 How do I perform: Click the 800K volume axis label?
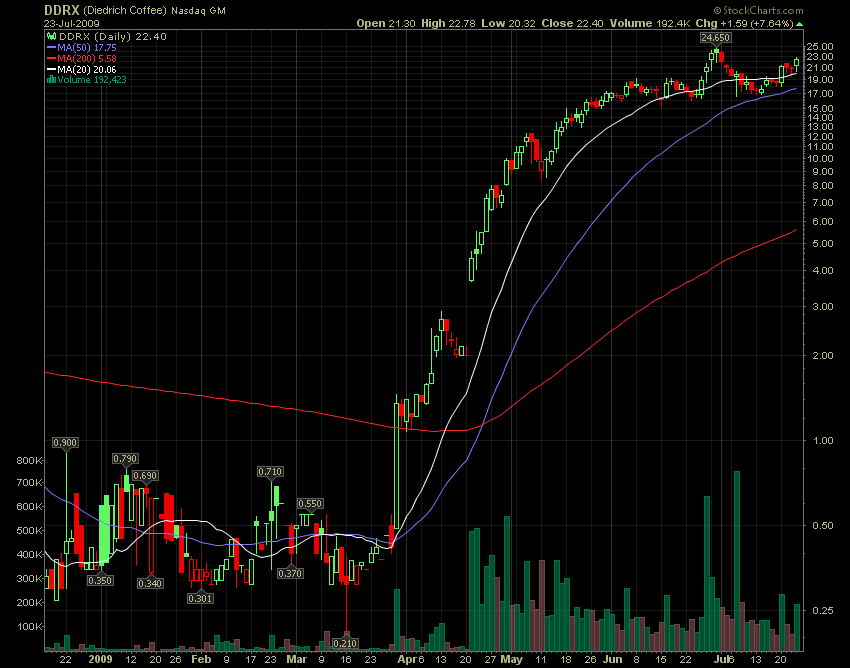pos(29,461)
